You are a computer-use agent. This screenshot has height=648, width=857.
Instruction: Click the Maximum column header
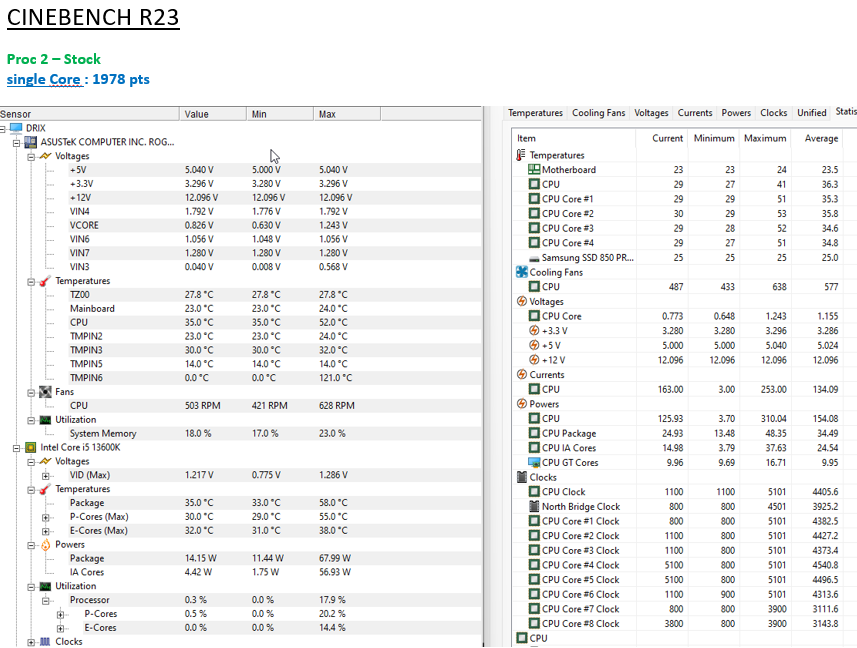765,139
